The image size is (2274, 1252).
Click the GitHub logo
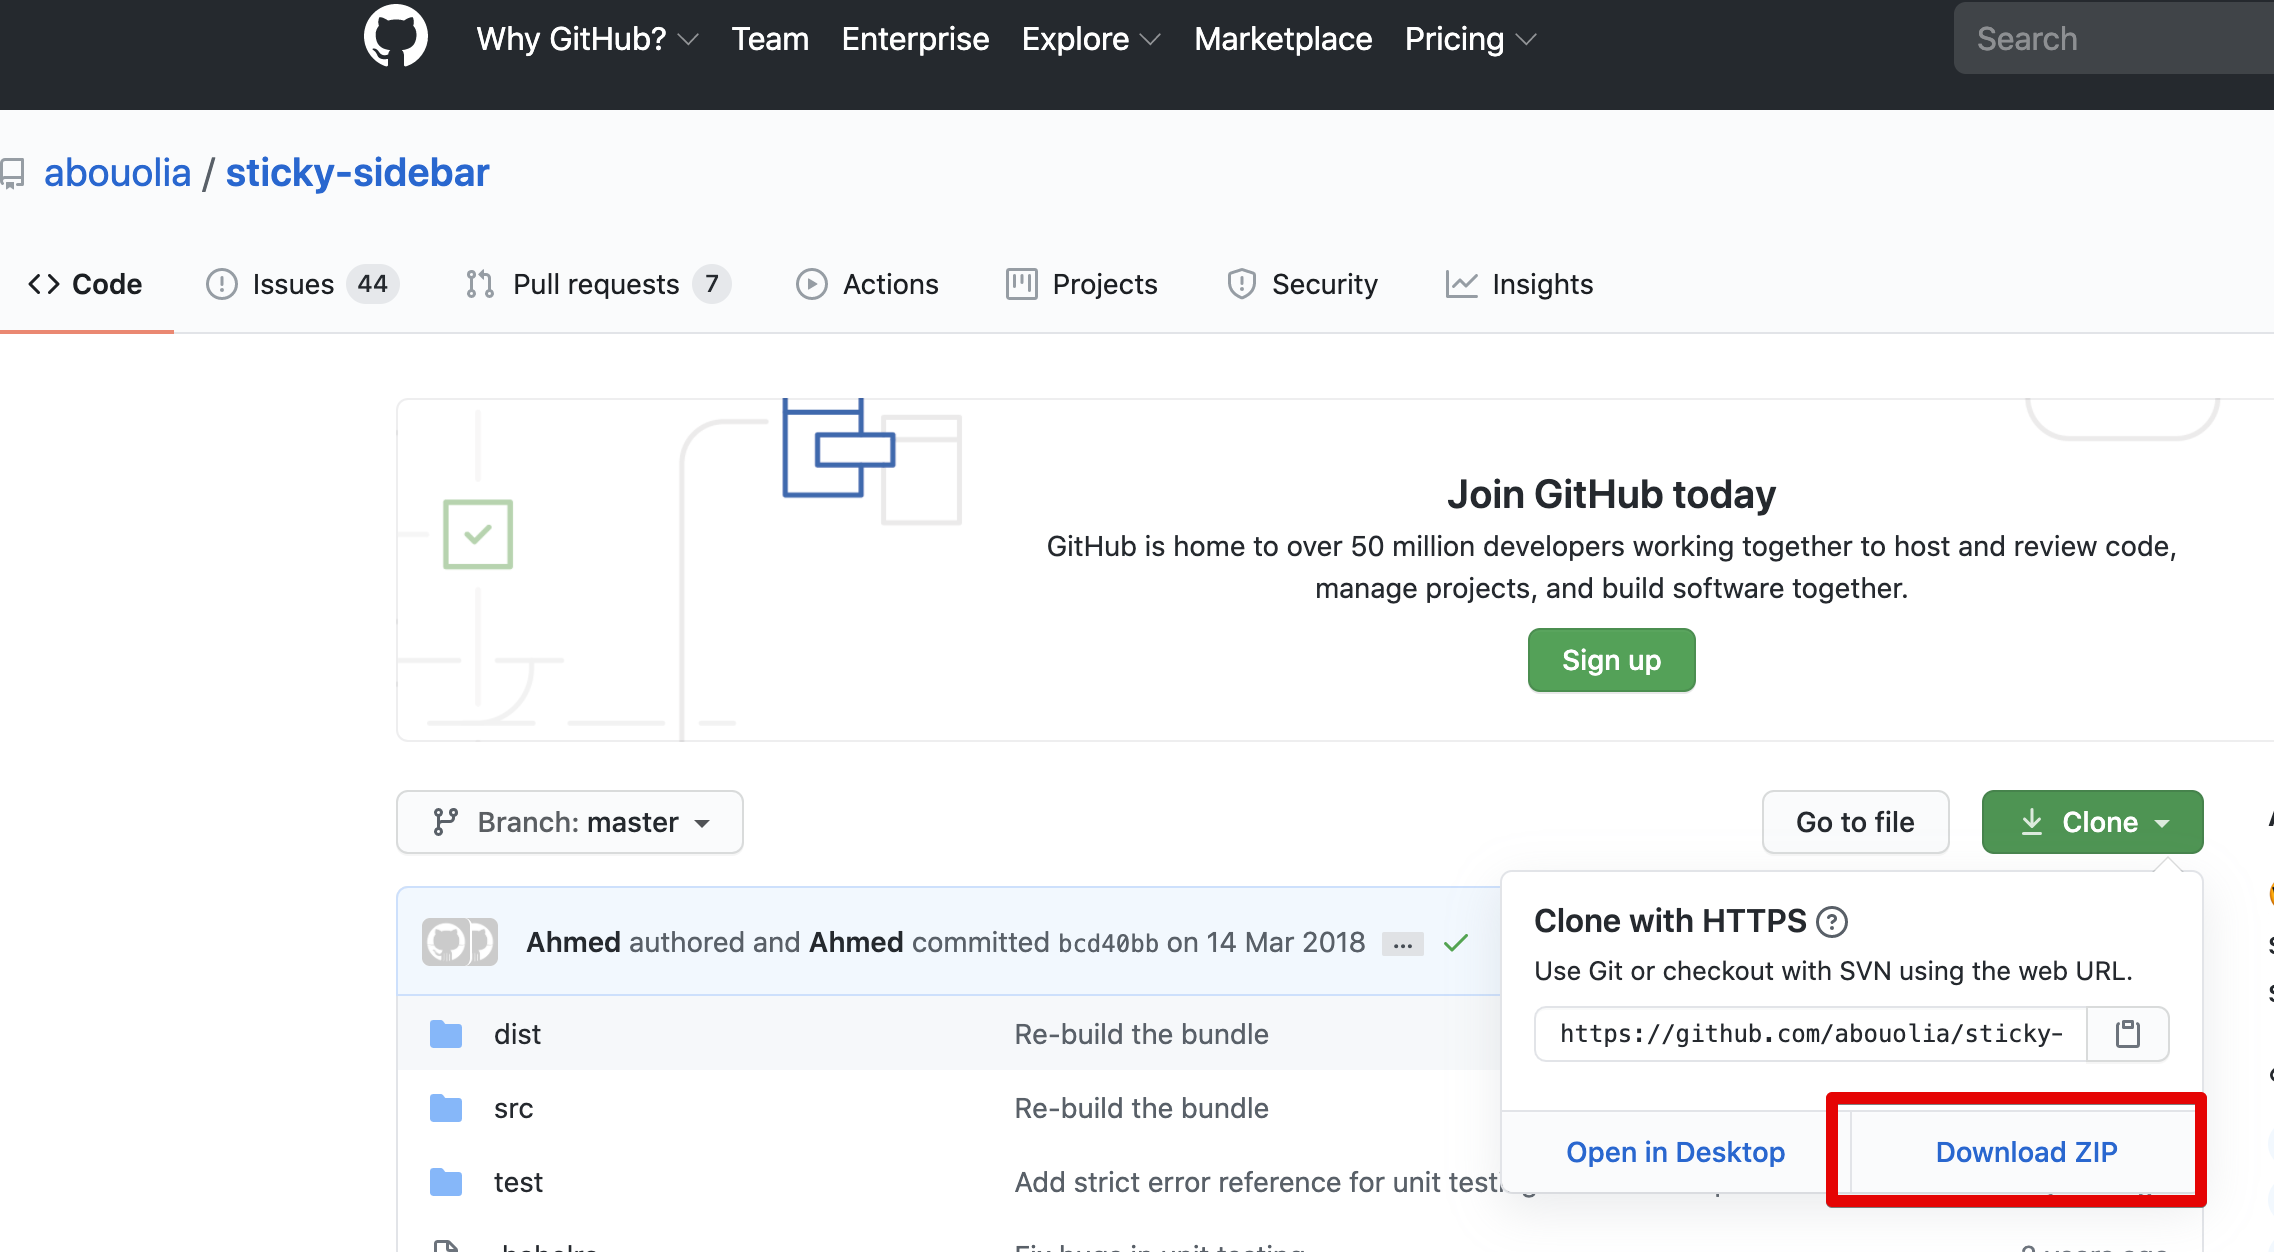click(396, 35)
